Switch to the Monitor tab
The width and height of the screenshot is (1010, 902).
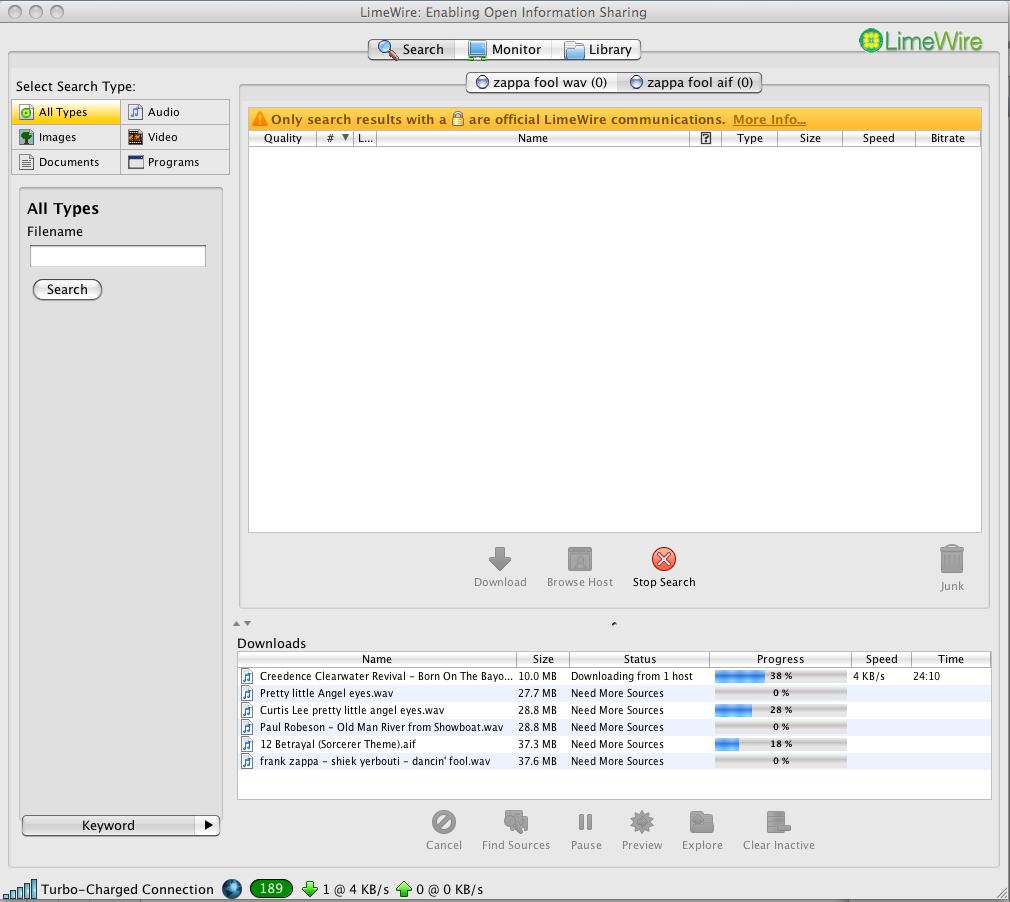tap(504, 50)
